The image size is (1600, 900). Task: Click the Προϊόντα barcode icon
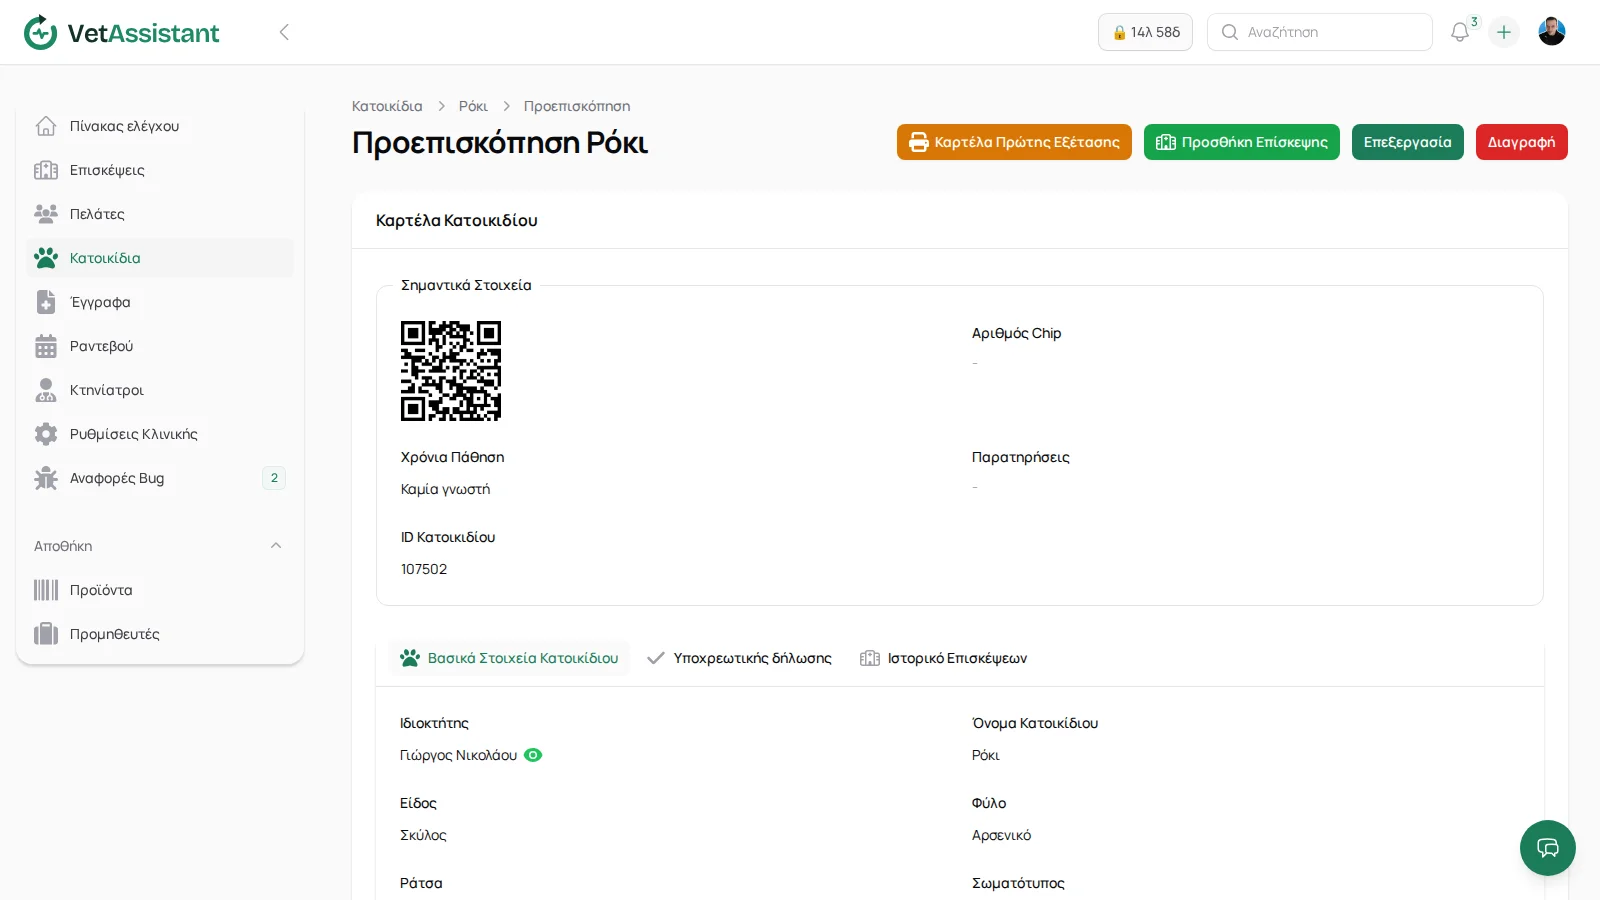[x=46, y=590]
